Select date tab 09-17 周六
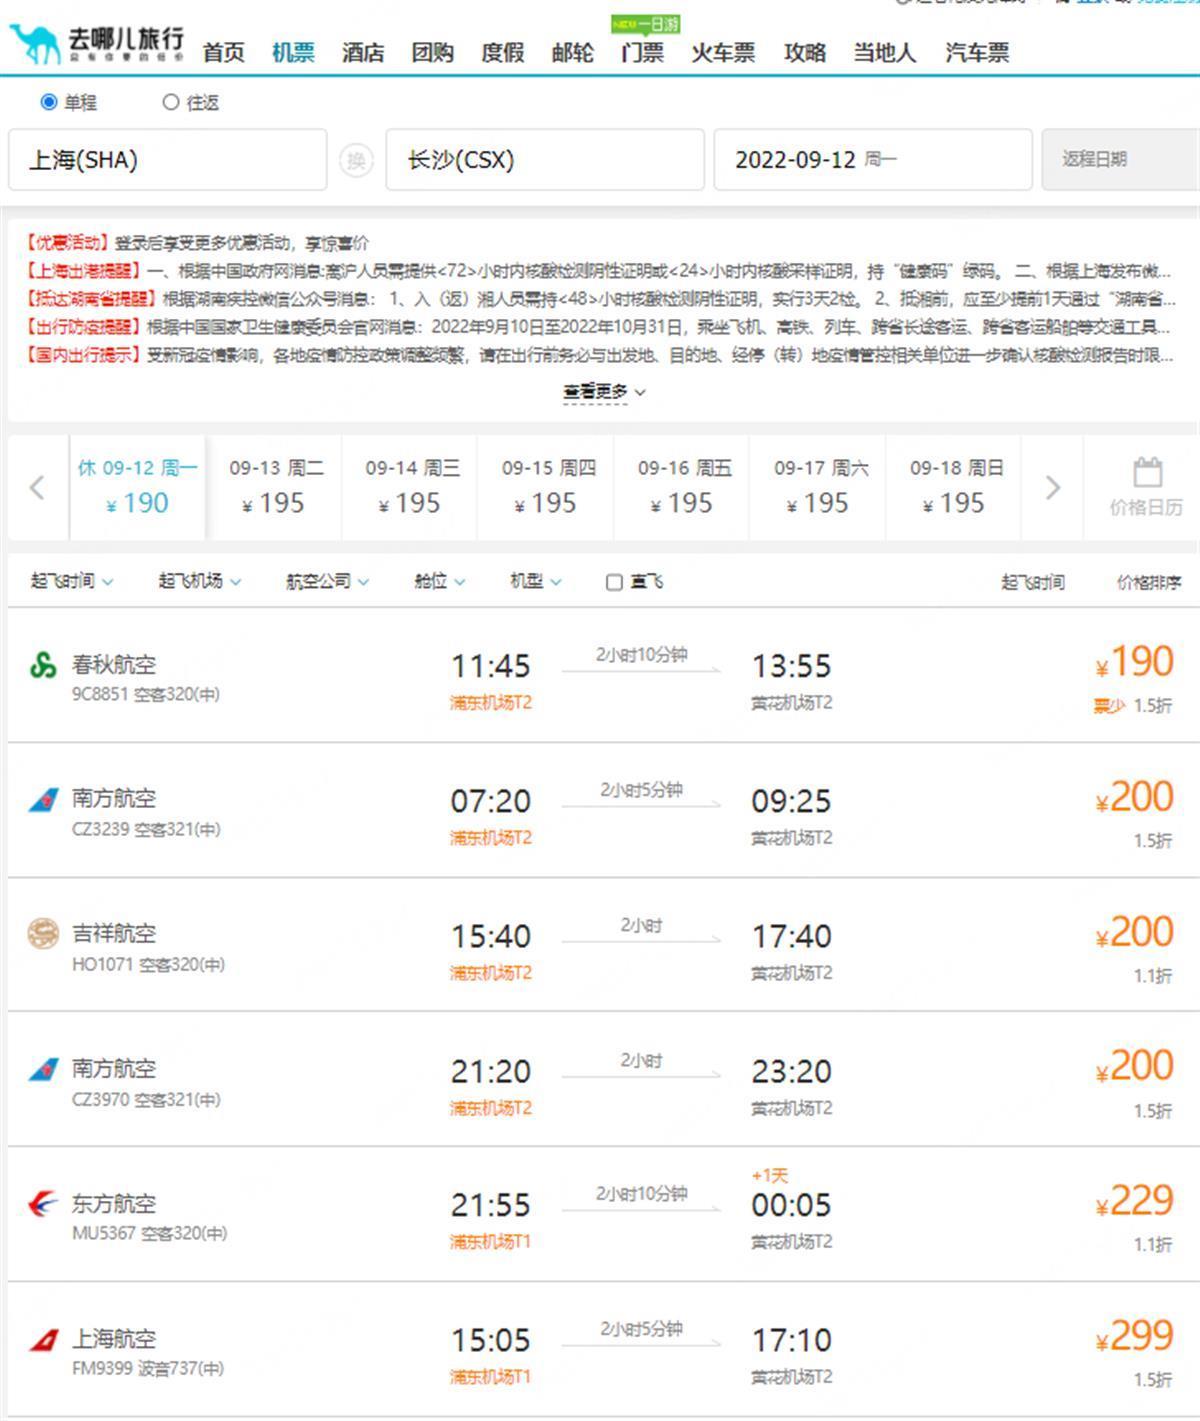This screenshot has height=1421, width=1200. click(819, 487)
